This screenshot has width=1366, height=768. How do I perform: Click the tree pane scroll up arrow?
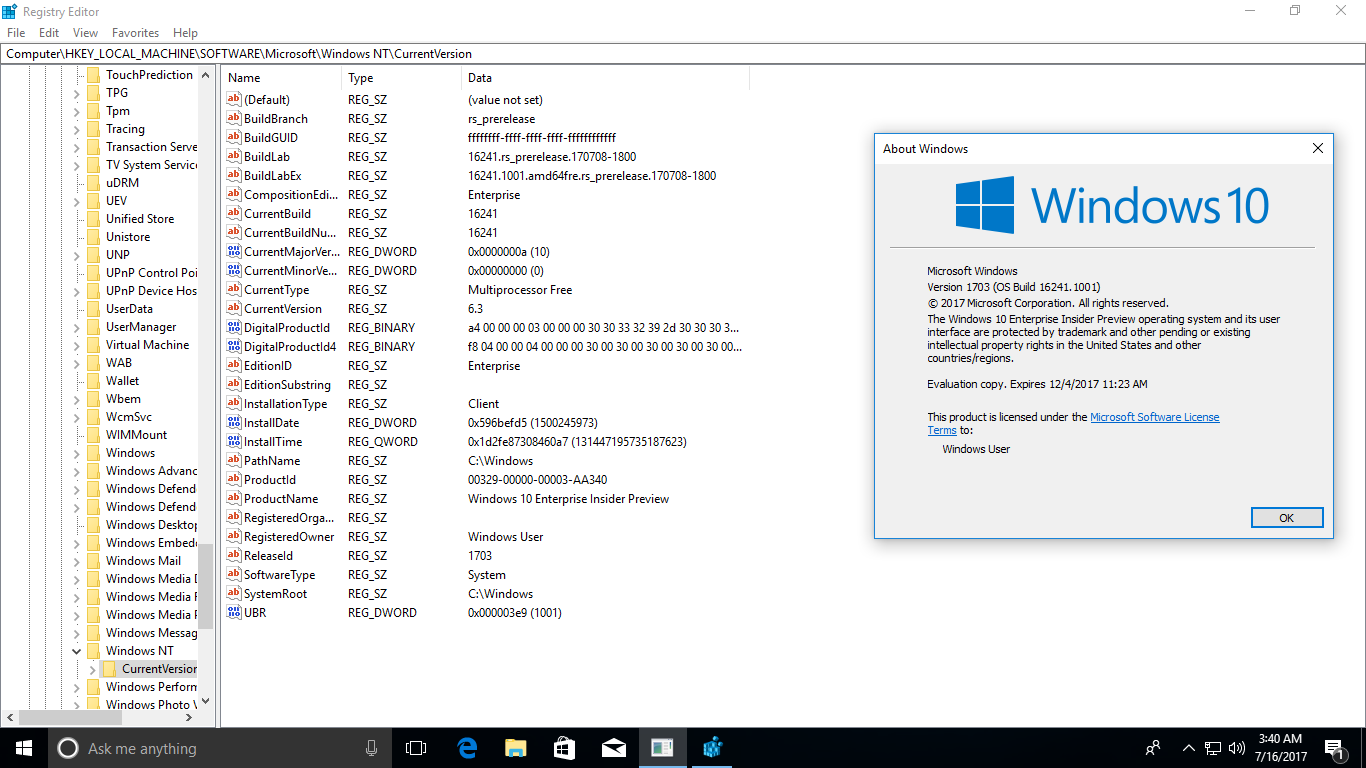(x=206, y=75)
